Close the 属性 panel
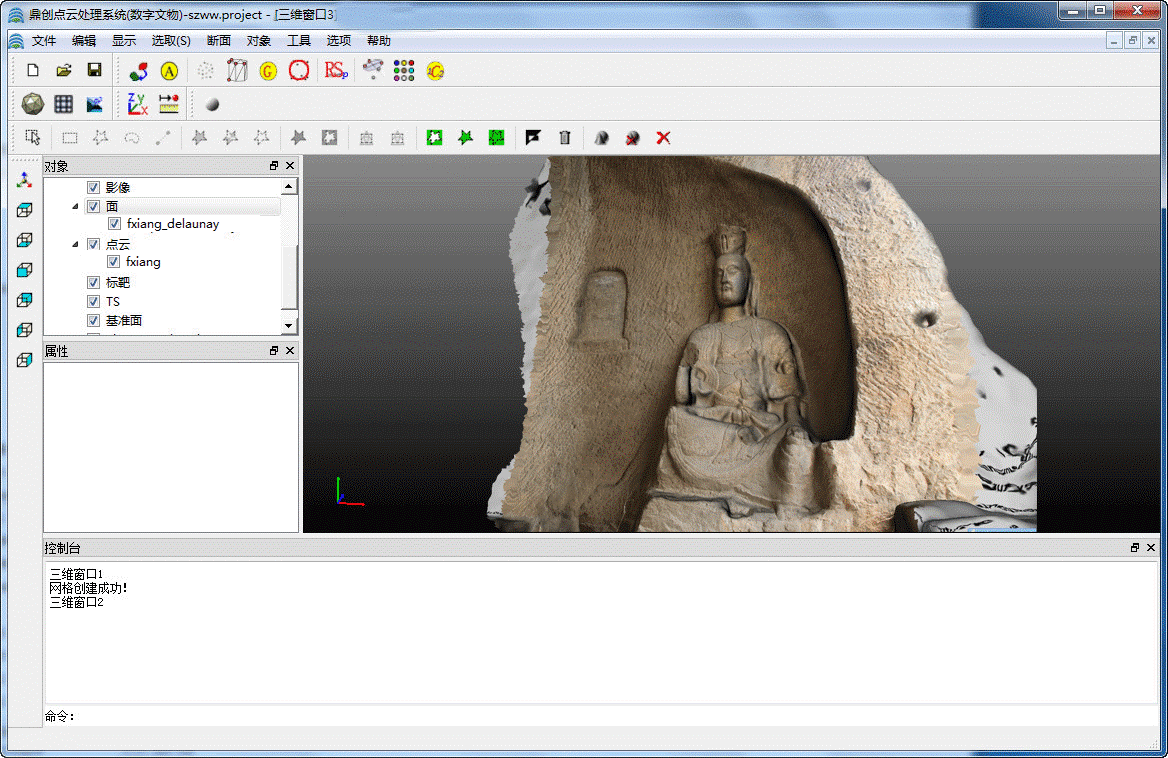1168x758 pixels. [290, 351]
